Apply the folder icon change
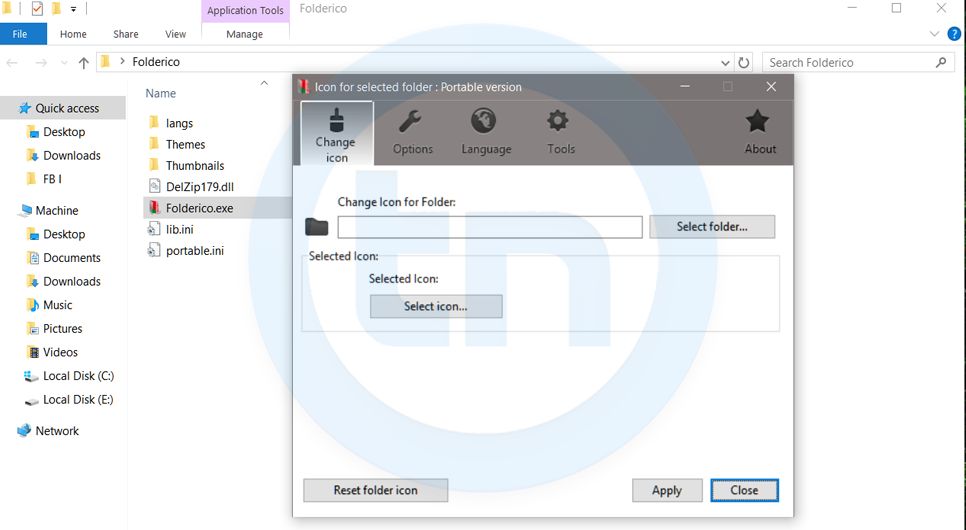This screenshot has height=530, width=966. 667,491
